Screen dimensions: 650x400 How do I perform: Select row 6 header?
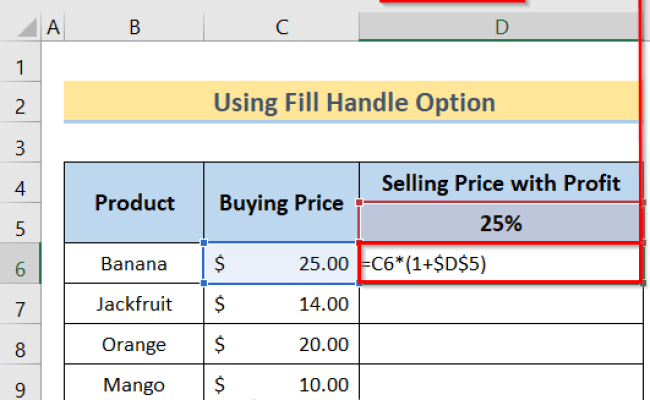20,269
